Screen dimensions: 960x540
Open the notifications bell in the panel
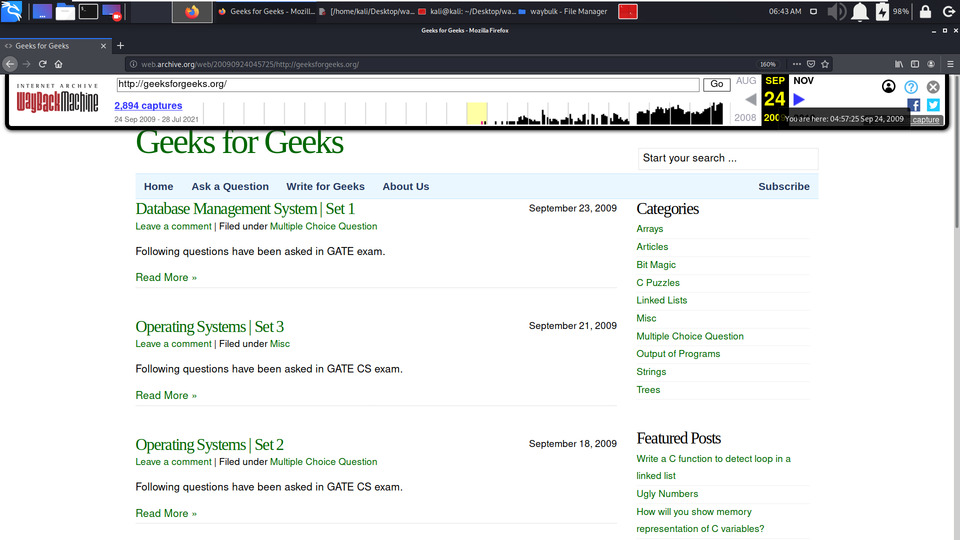click(x=860, y=12)
